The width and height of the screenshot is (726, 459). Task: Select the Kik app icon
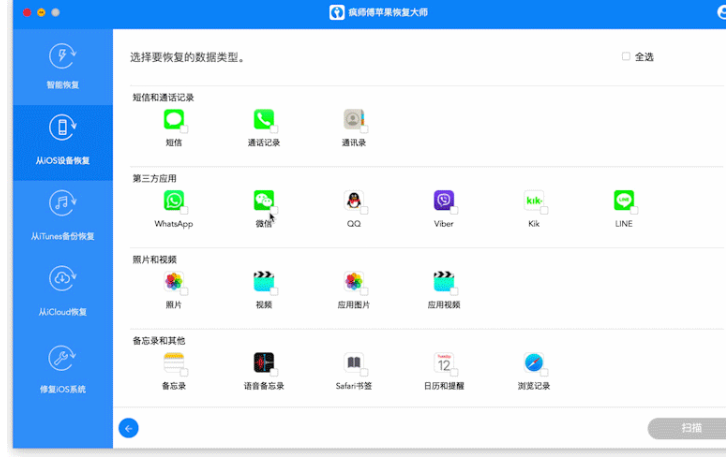point(533,201)
